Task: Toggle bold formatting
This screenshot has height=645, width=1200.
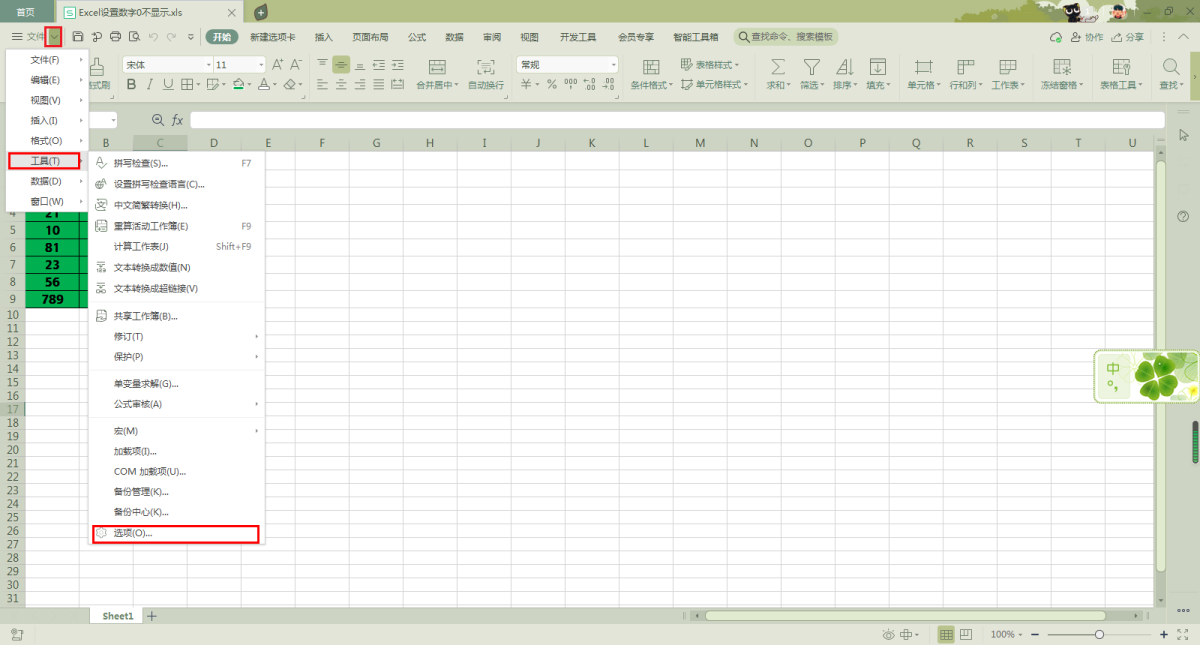Action: click(131, 85)
